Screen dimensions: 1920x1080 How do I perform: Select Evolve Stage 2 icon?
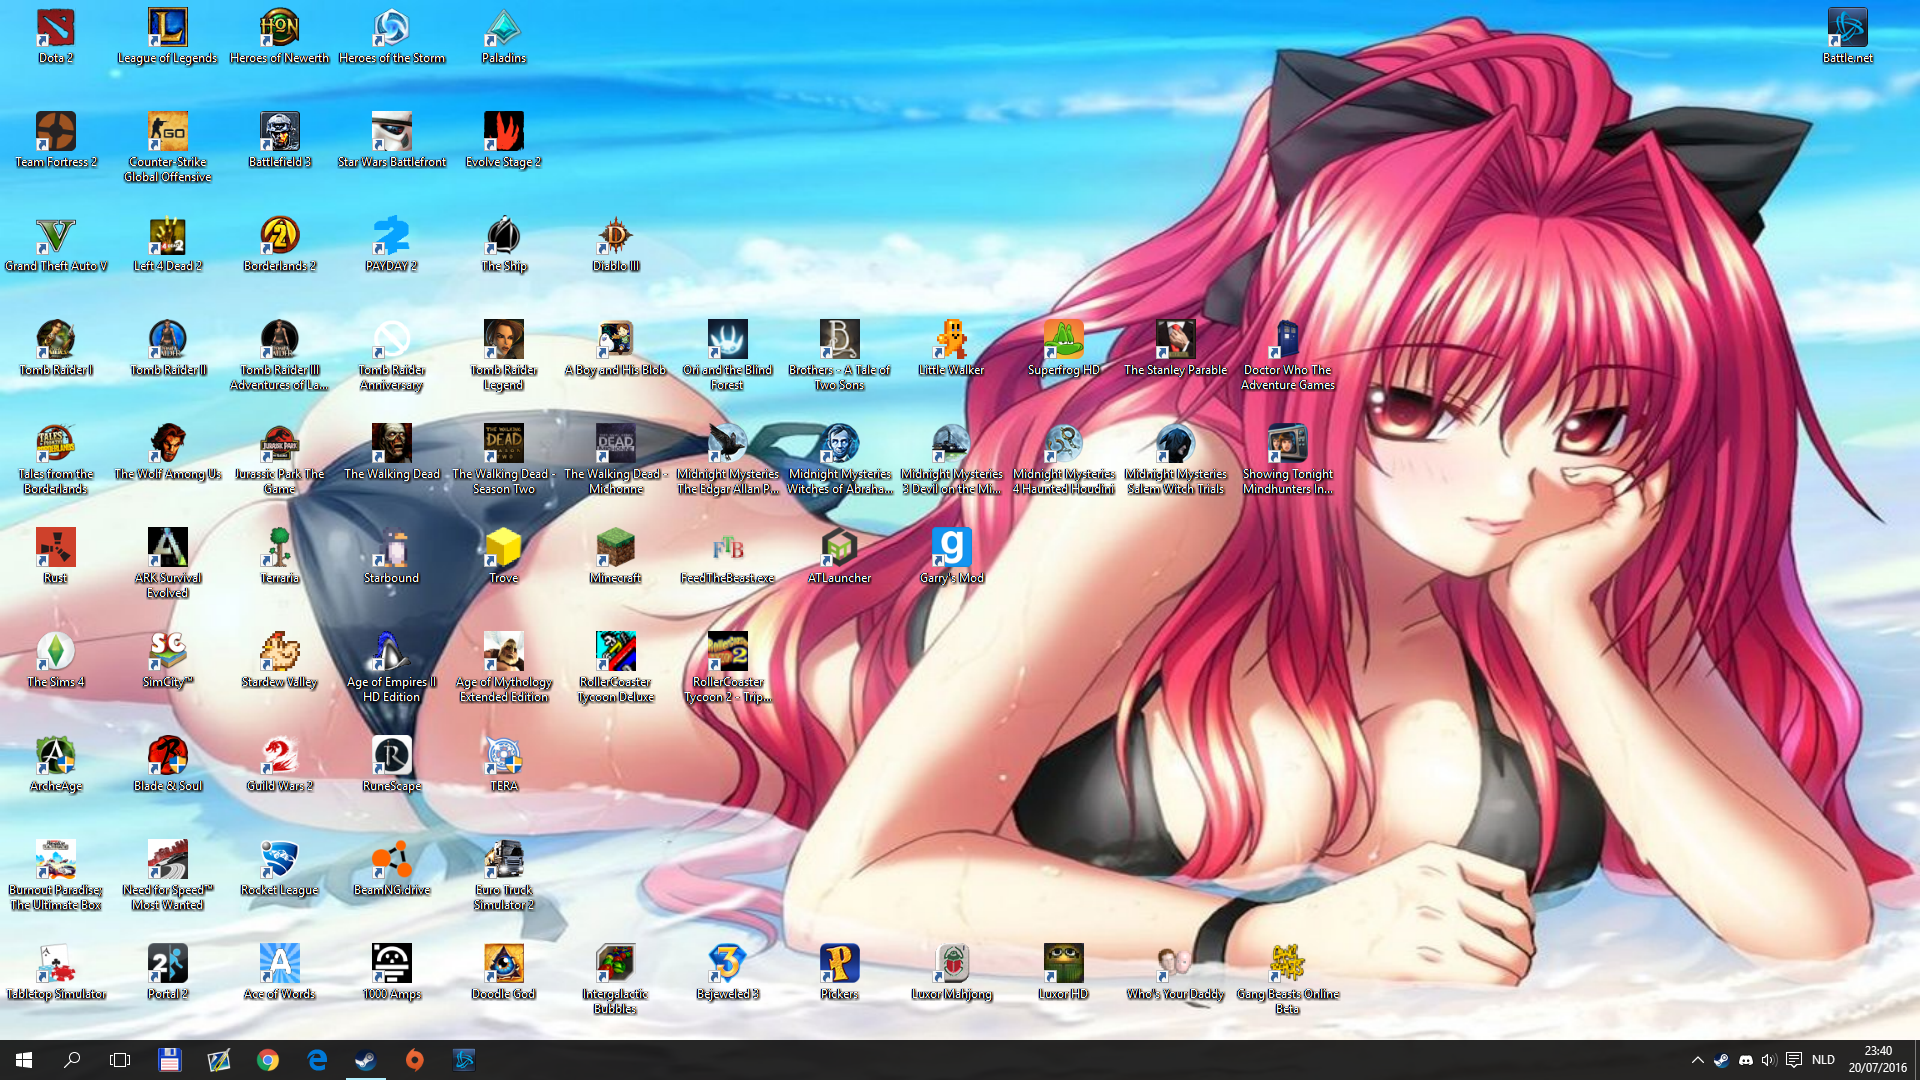pyautogui.click(x=503, y=140)
